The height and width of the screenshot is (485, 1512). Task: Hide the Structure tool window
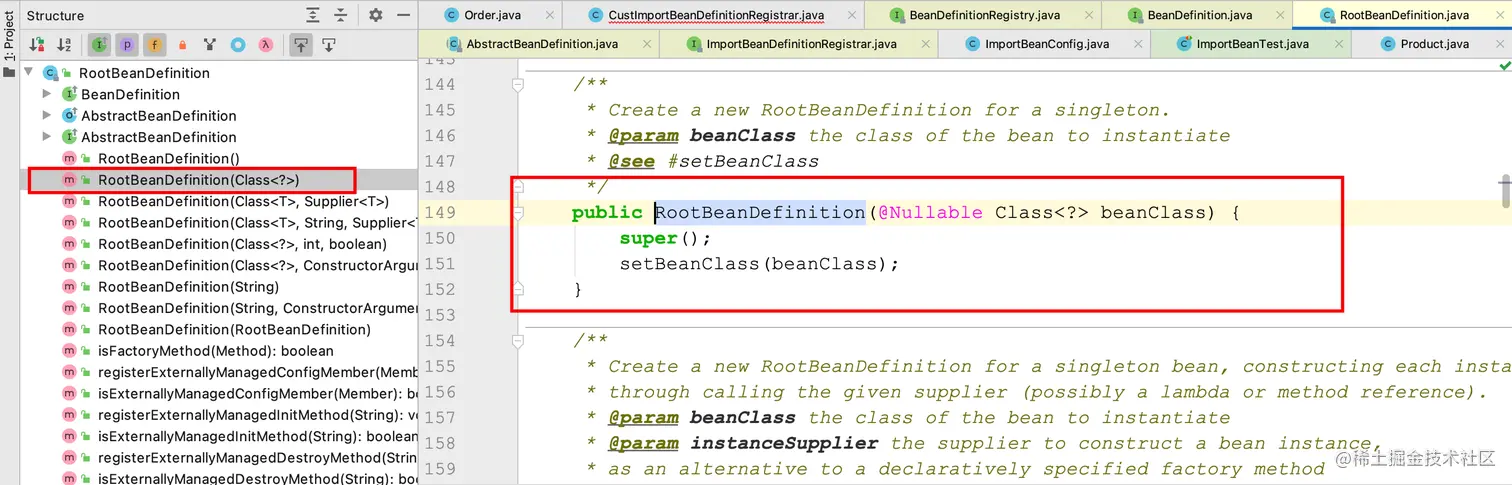point(403,15)
